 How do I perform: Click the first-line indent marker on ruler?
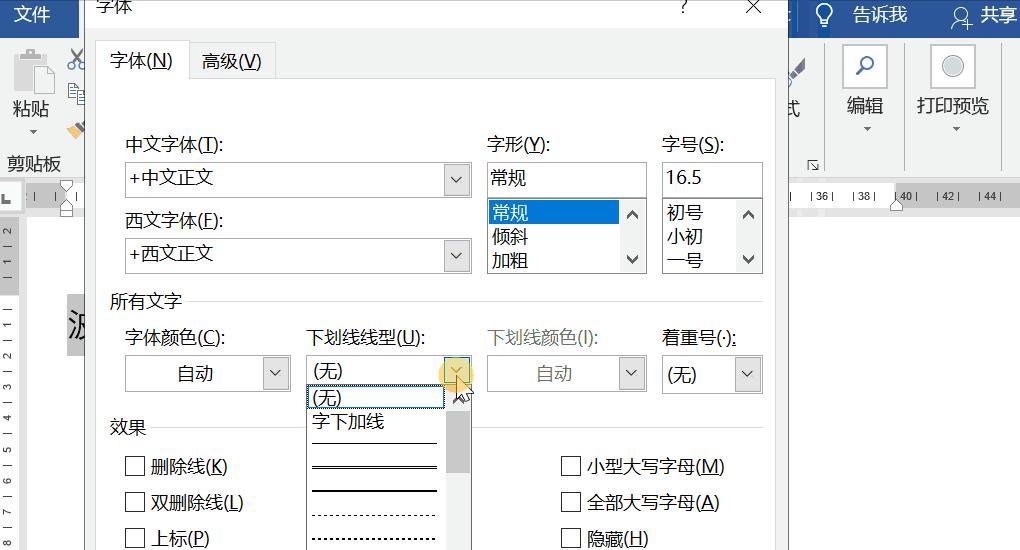pyautogui.click(x=66, y=187)
